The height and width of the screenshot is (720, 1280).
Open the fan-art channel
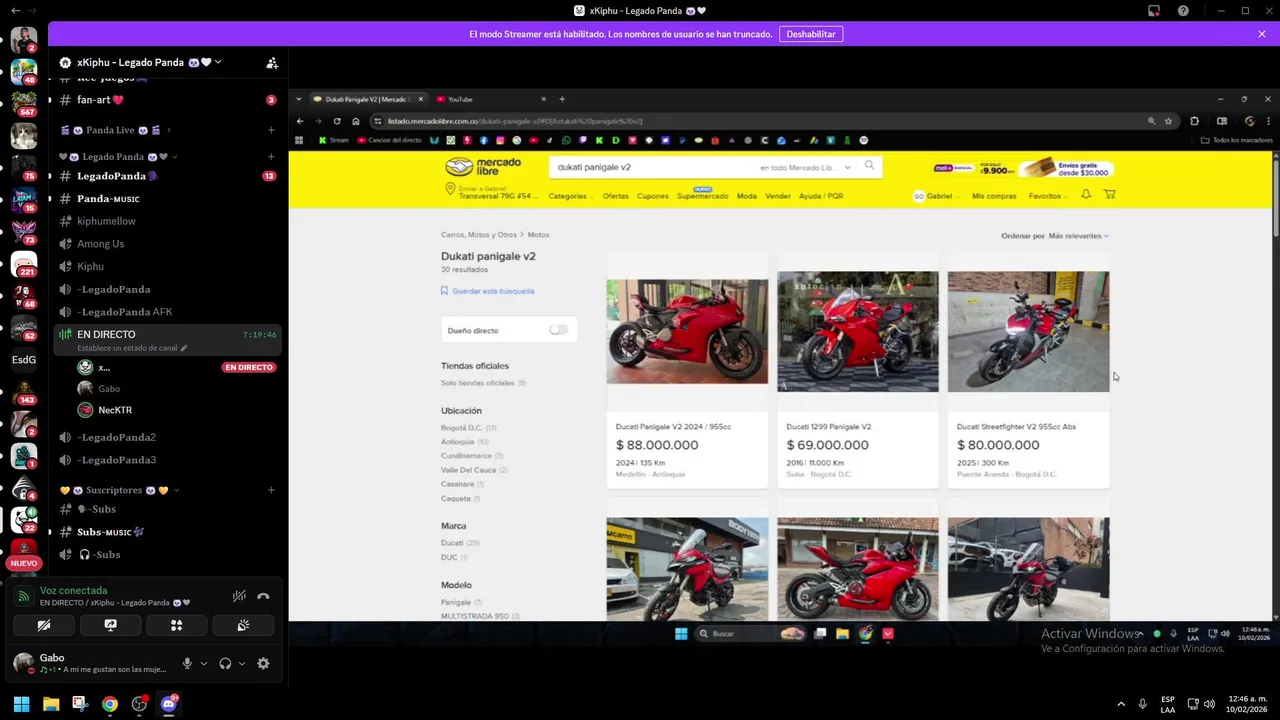[167, 100]
